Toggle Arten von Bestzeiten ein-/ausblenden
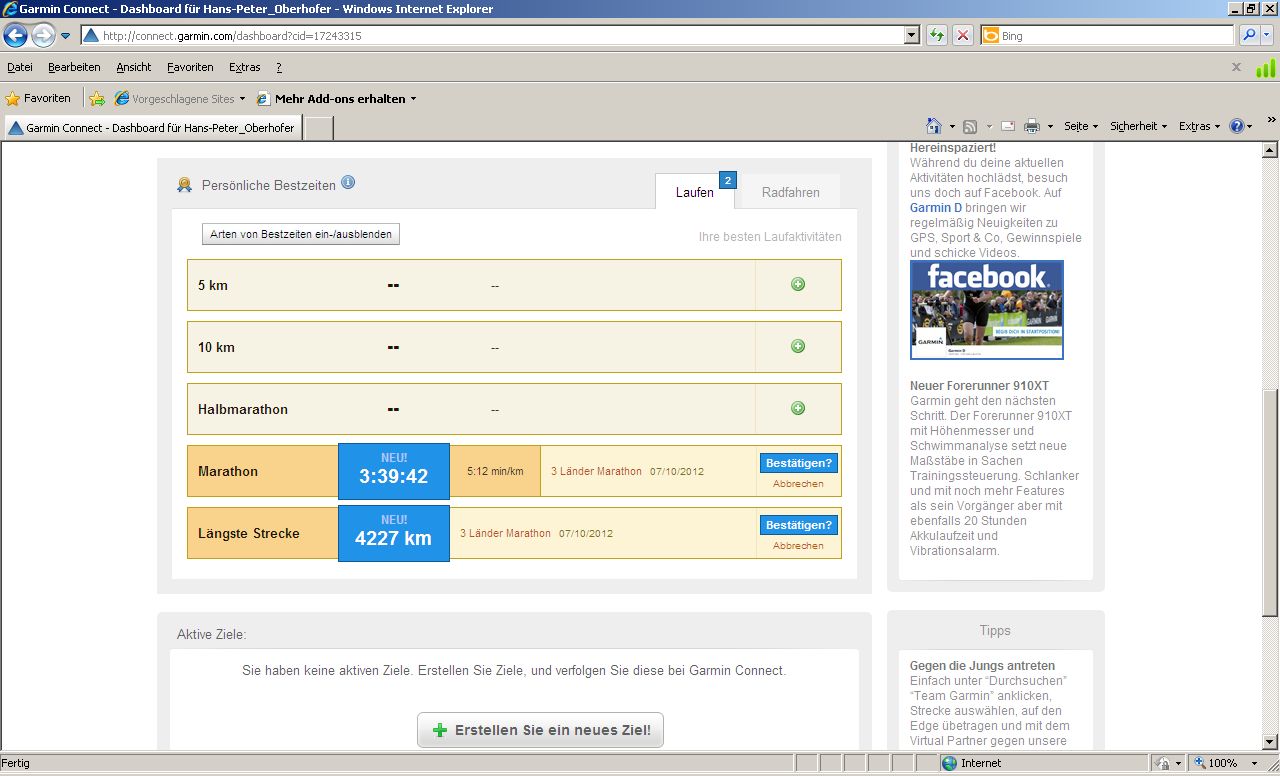Viewport: 1280px width, 776px height. tap(301, 234)
